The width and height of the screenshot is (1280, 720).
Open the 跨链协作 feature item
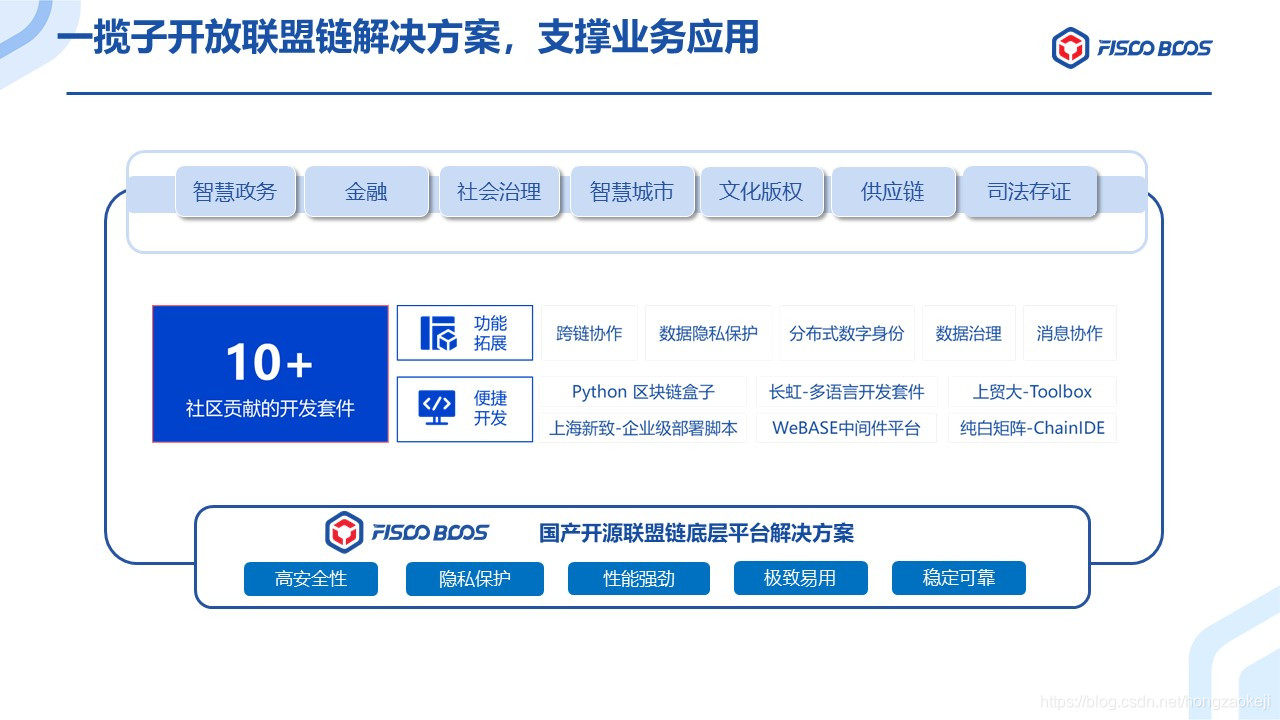(x=590, y=333)
